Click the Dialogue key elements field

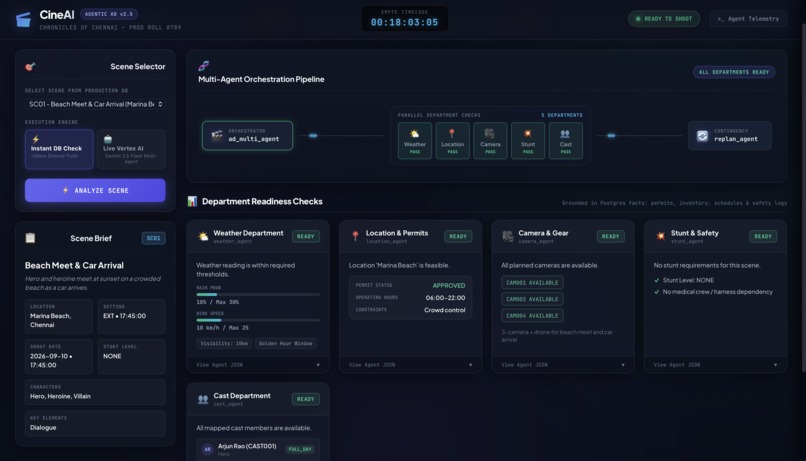[95, 423]
